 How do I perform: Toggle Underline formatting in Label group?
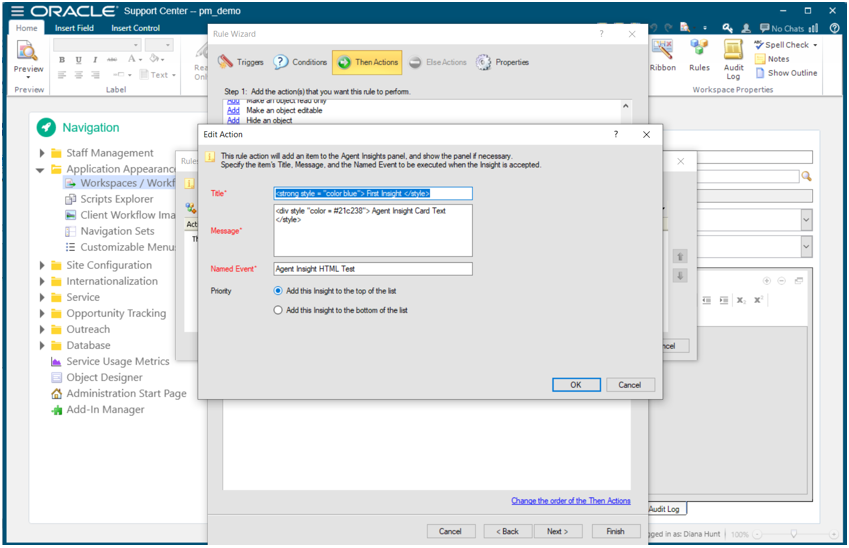coord(79,60)
